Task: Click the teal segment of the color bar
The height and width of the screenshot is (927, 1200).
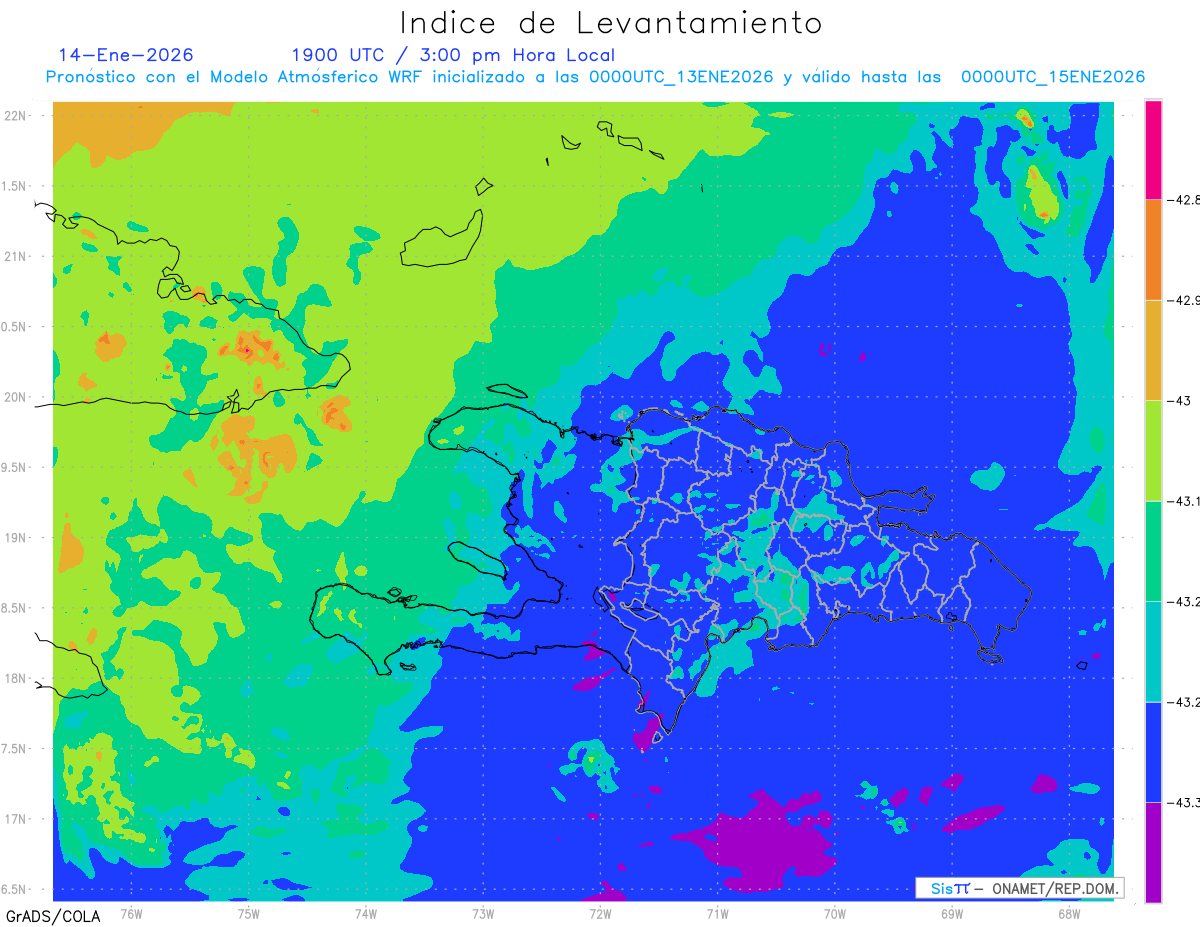Action: tap(1153, 651)
